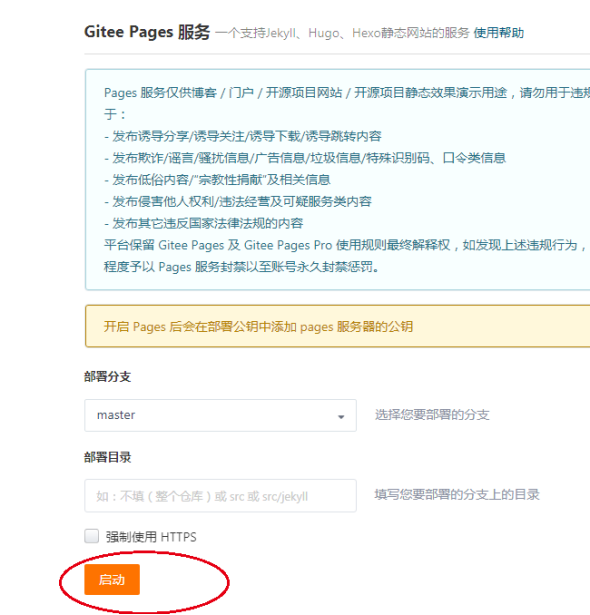Enable the 强制使用 HTTPS checkbox
Viewport: 590px width, 615px height.
coord(91,536)
